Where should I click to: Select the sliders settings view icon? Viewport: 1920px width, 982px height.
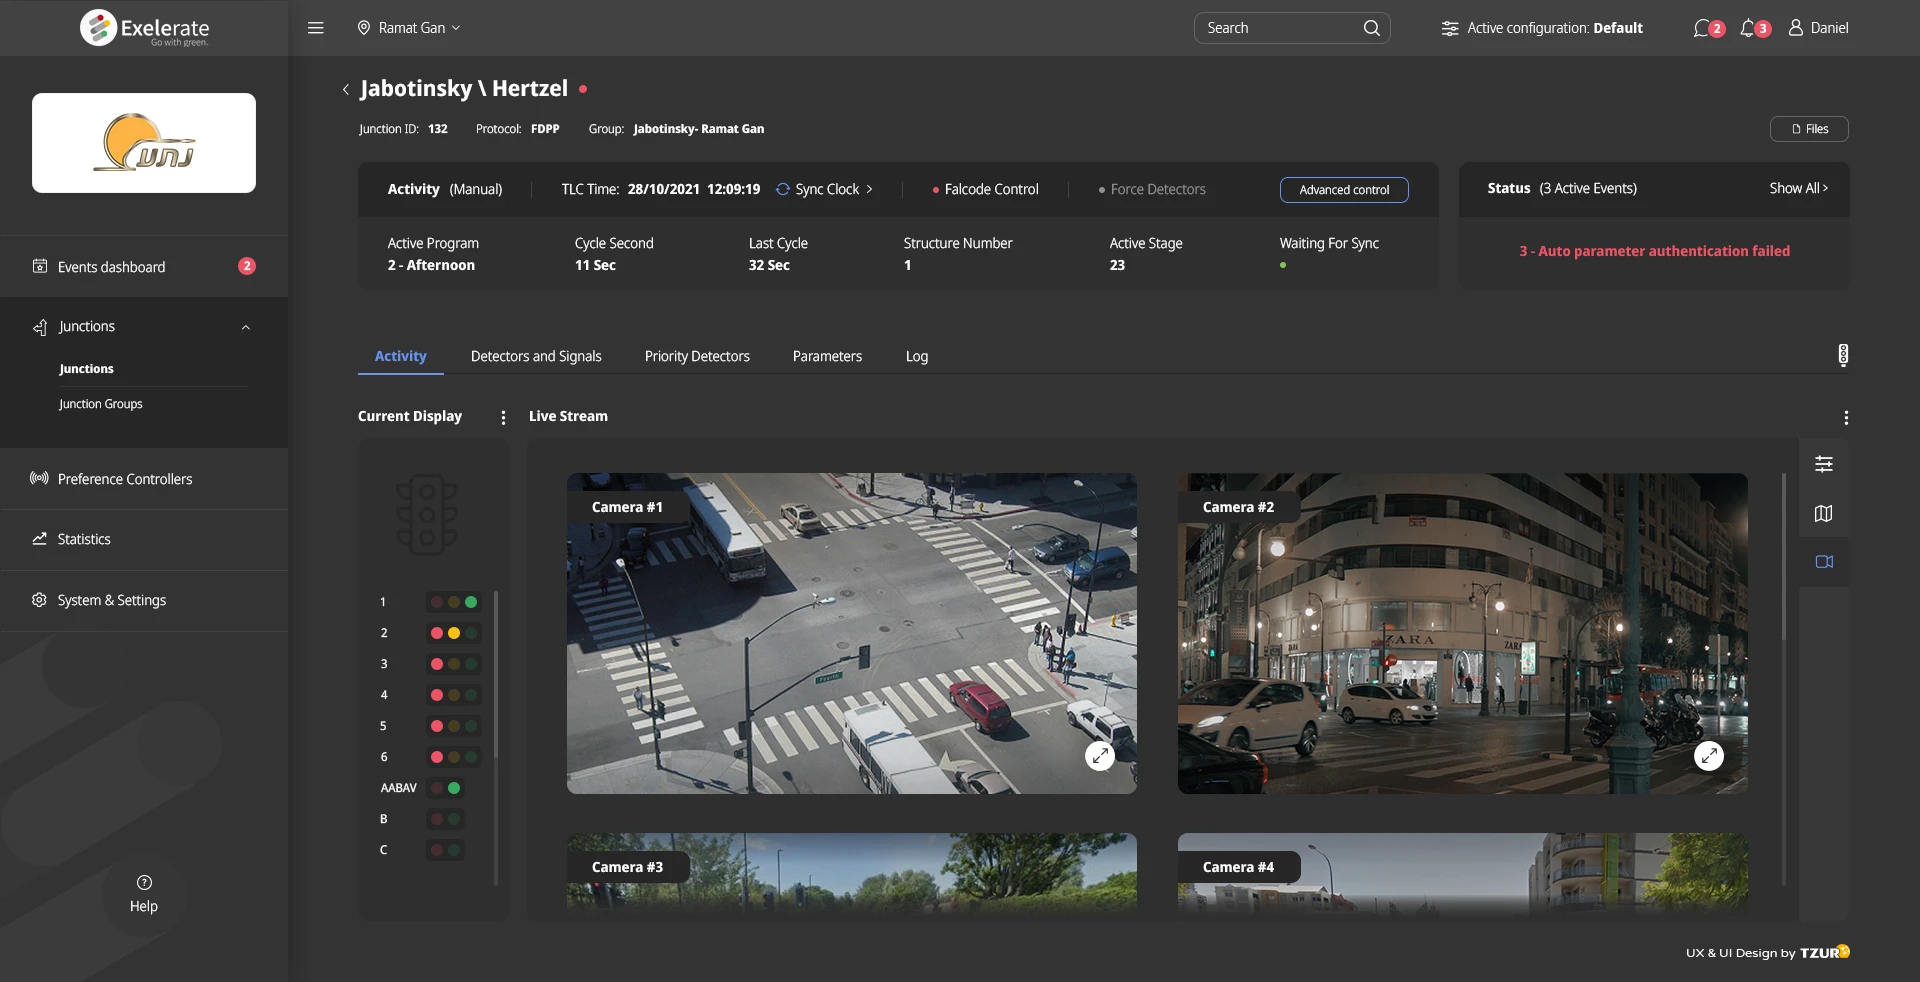[1824, 464]
